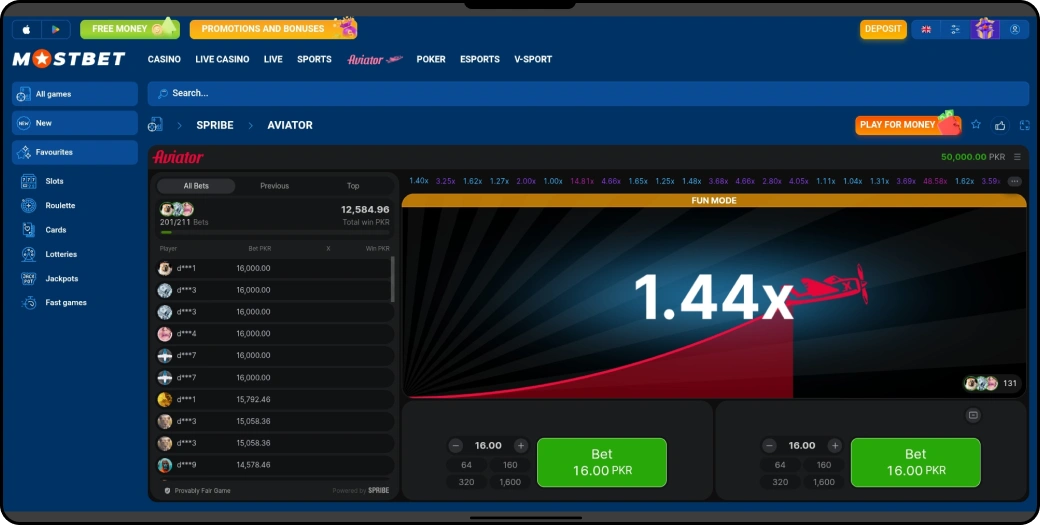Open the Google Play download icon
This screenshot has height=525, width=1040.
(56, 30)
